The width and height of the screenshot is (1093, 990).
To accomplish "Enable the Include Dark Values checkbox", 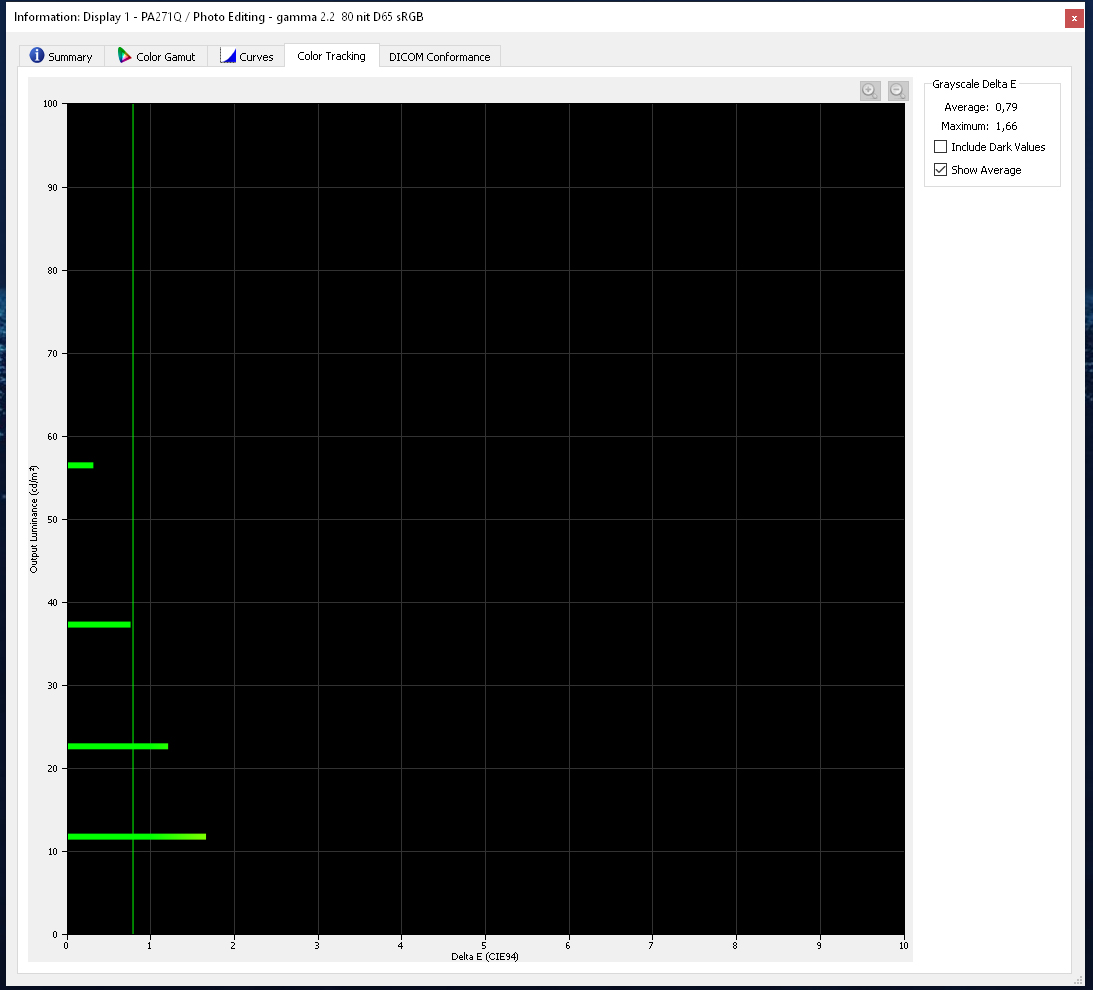I will click(x=940, y=147).
